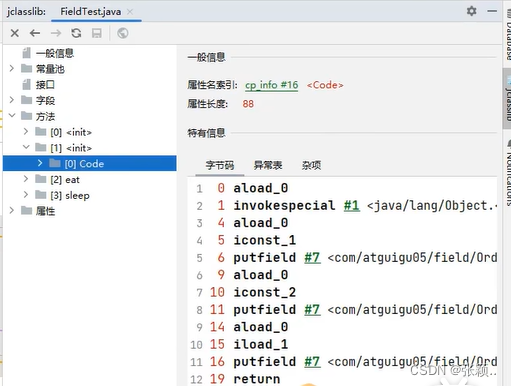Expand the 常量池 node
511x386 pixels.
(x=12, y=68)
